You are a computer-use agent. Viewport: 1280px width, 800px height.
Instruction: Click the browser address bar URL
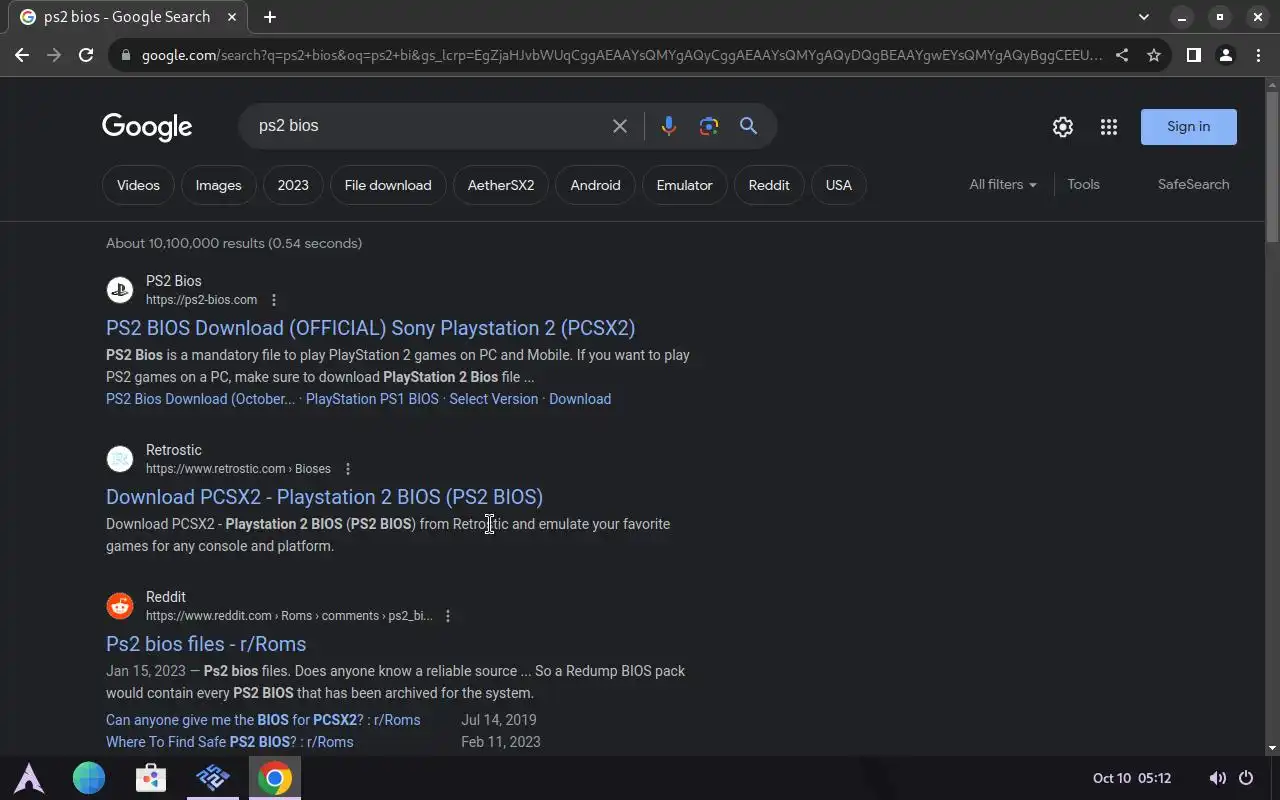tap(620, 55)
